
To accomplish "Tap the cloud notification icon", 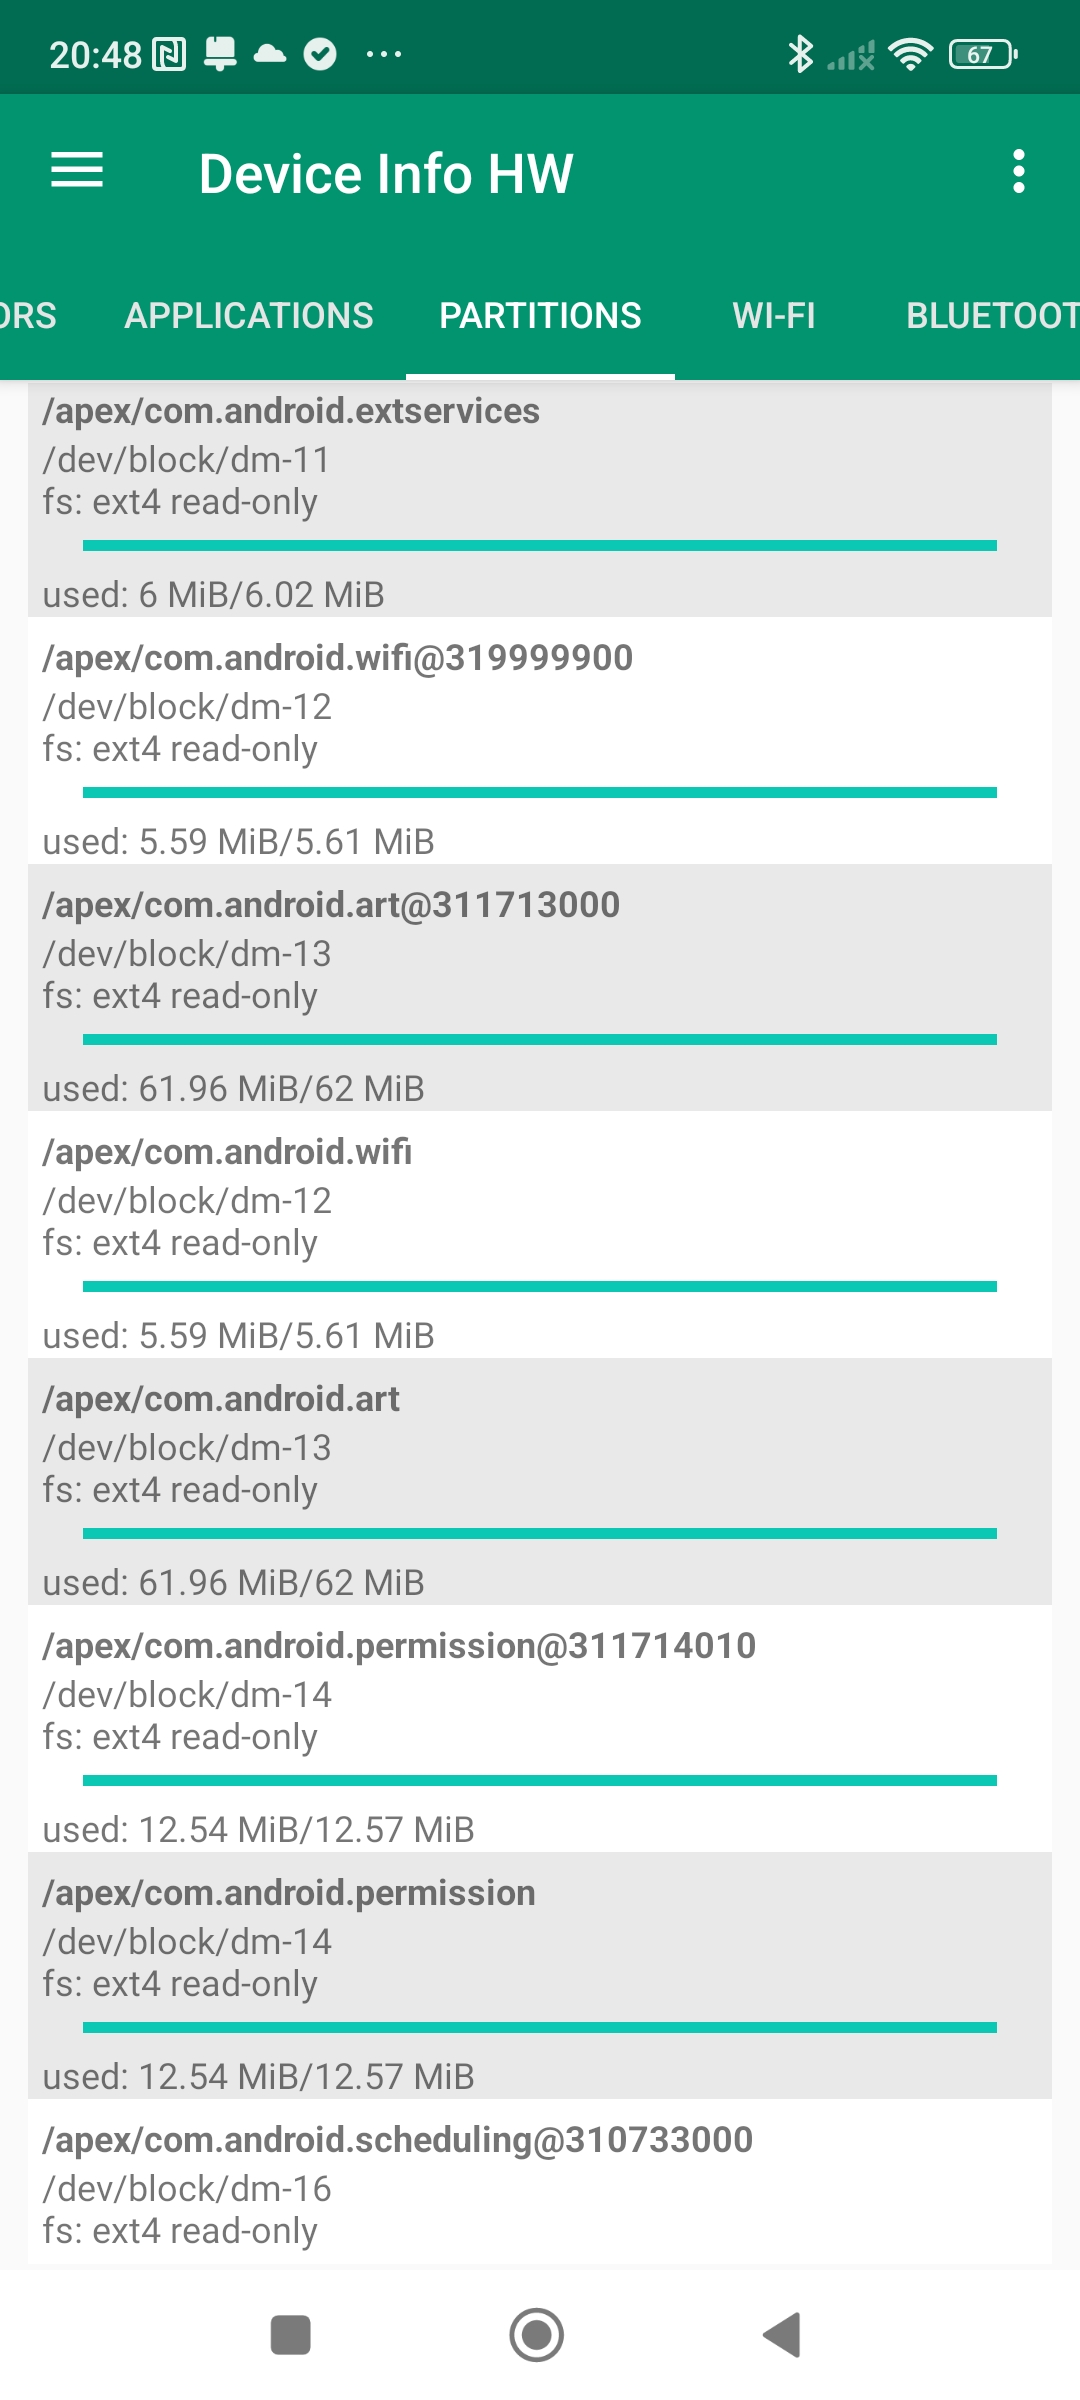I will pyautogui.click(x=269, y=54).
